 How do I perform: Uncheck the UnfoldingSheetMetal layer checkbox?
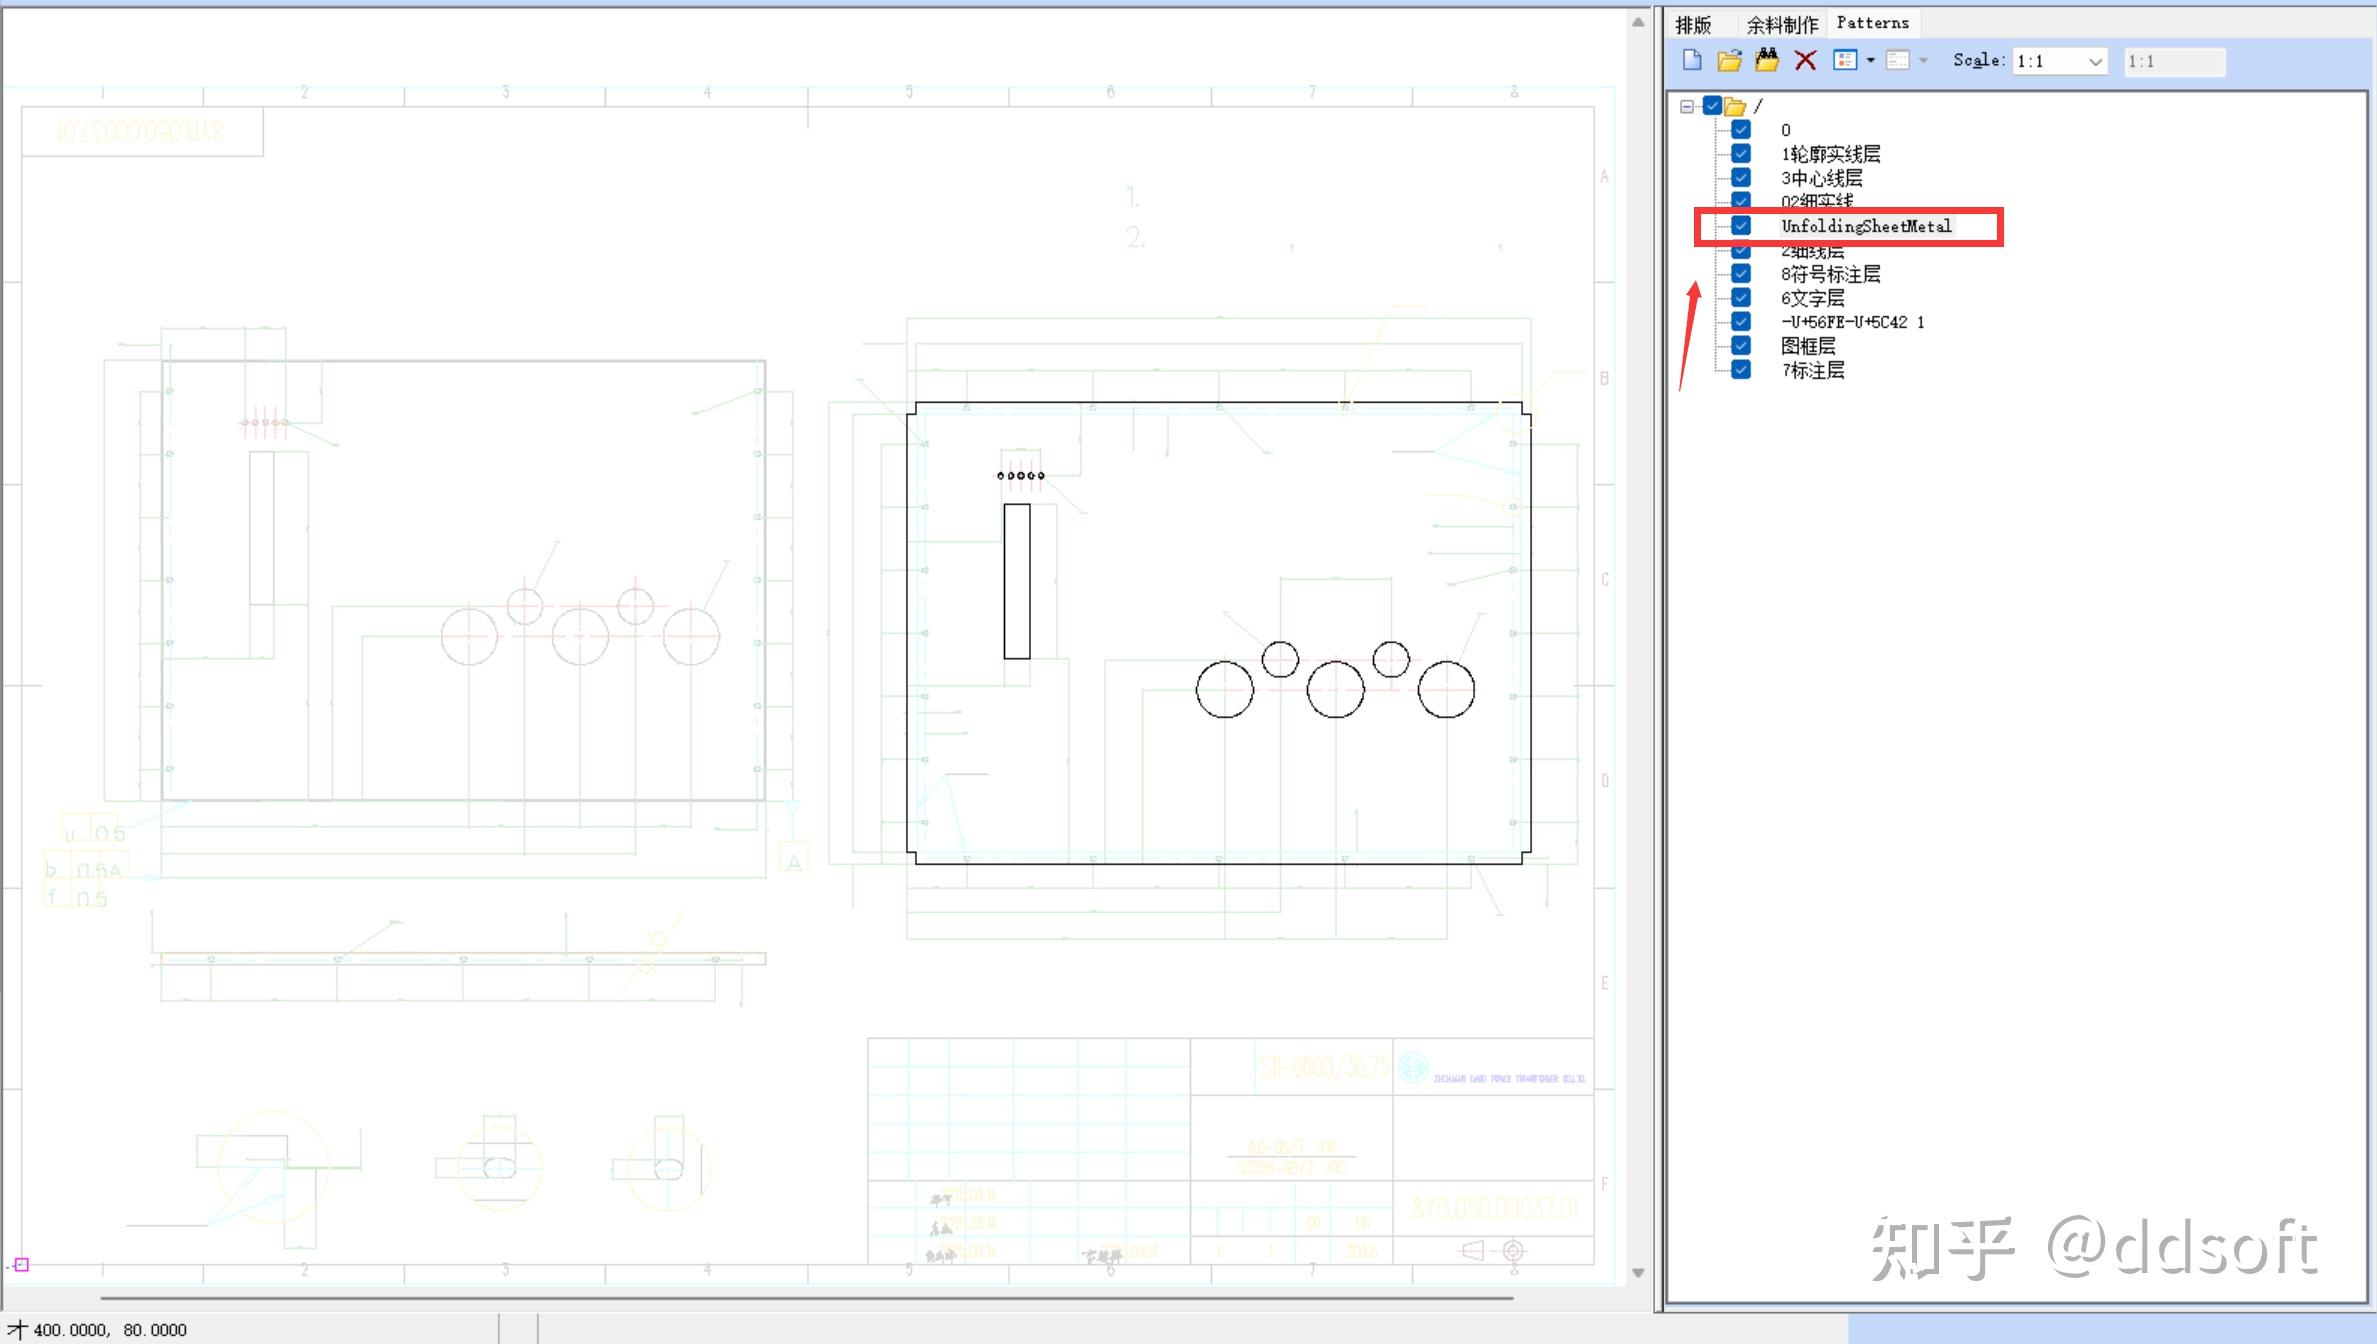click(x=1741, y=226)
